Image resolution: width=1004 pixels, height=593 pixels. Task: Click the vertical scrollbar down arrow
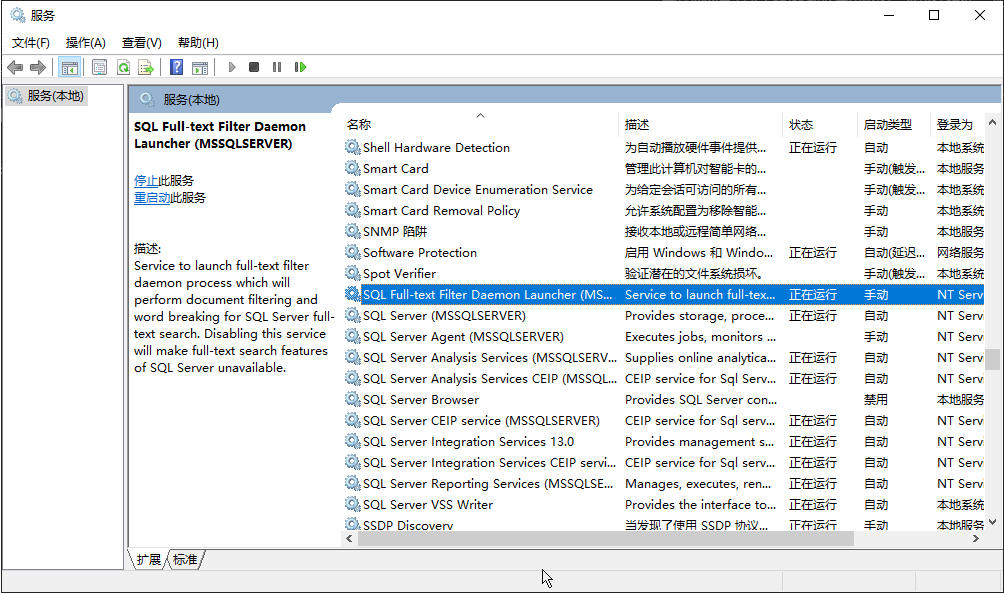click(992, 522)
